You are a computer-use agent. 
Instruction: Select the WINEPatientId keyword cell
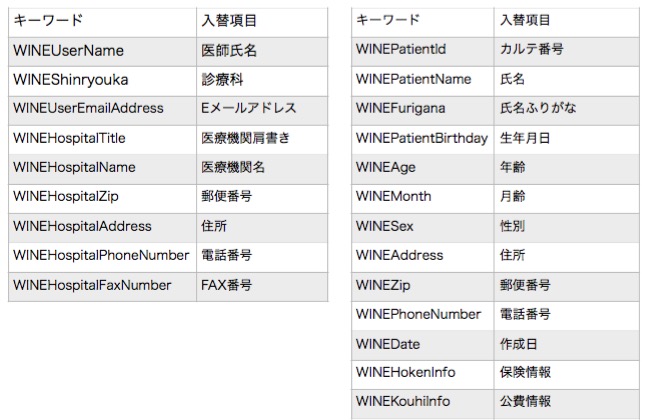pyautogui.click(x=400, y=49)
